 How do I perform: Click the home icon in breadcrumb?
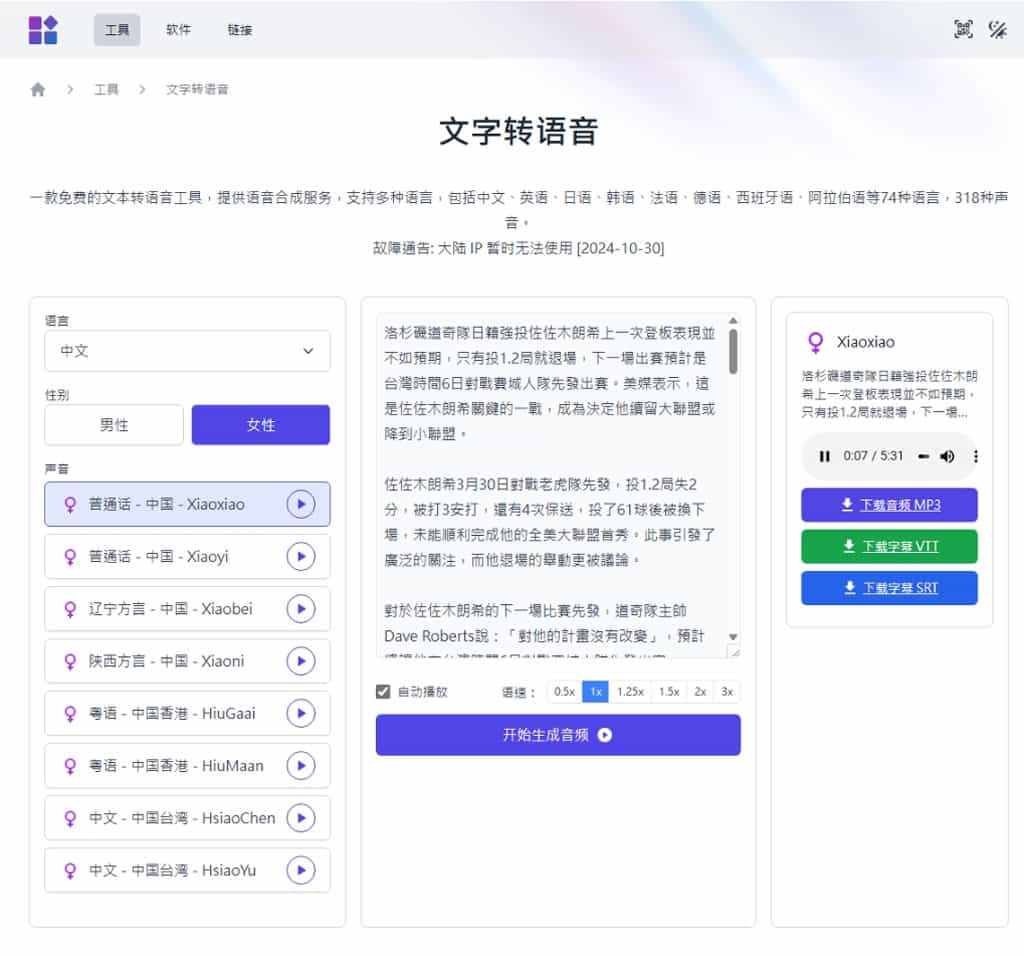coord(38,89)
